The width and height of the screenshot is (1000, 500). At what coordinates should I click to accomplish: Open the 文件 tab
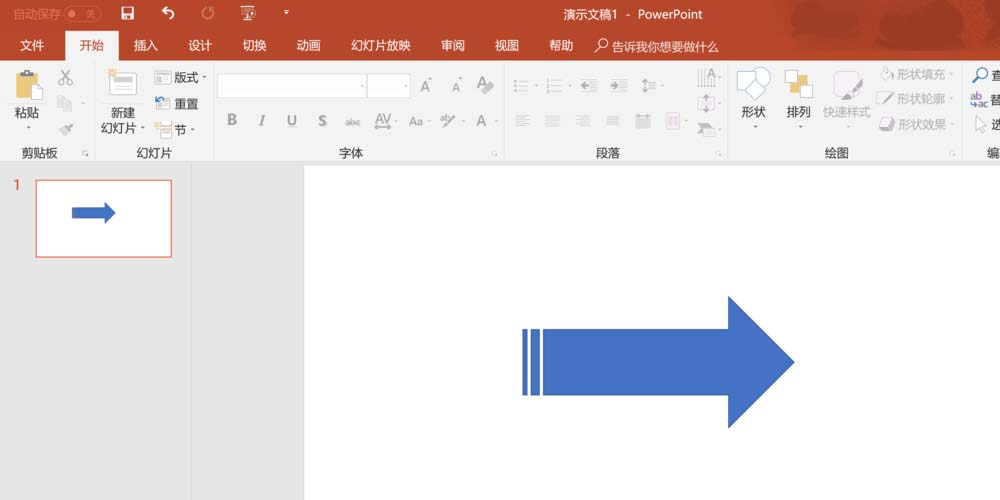point(32,46)
